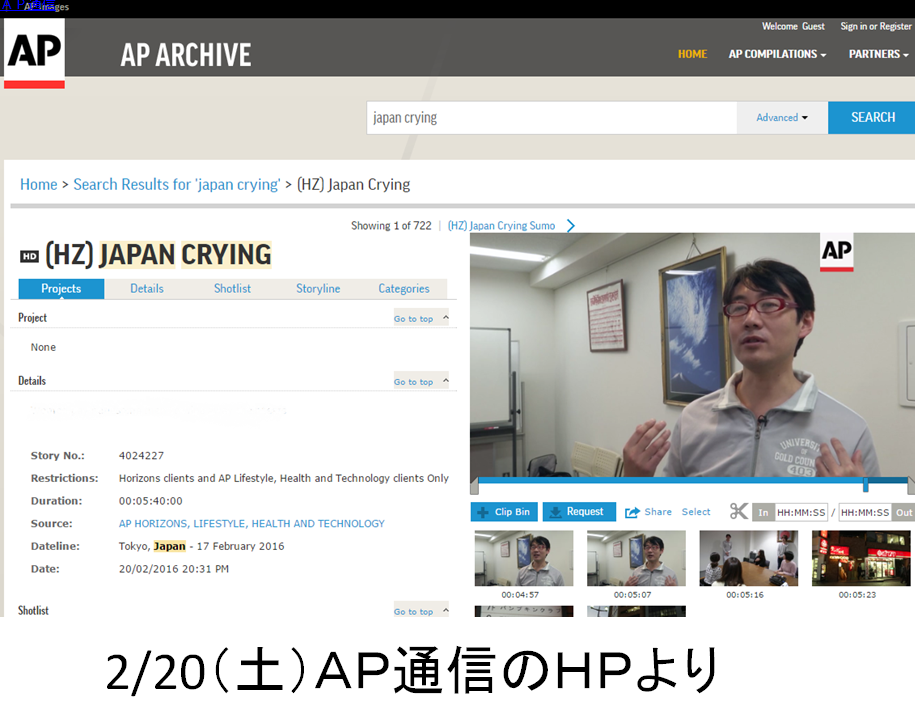Open (HZ) Japan Crying Sumo link
915x707 pixels.
501,226
